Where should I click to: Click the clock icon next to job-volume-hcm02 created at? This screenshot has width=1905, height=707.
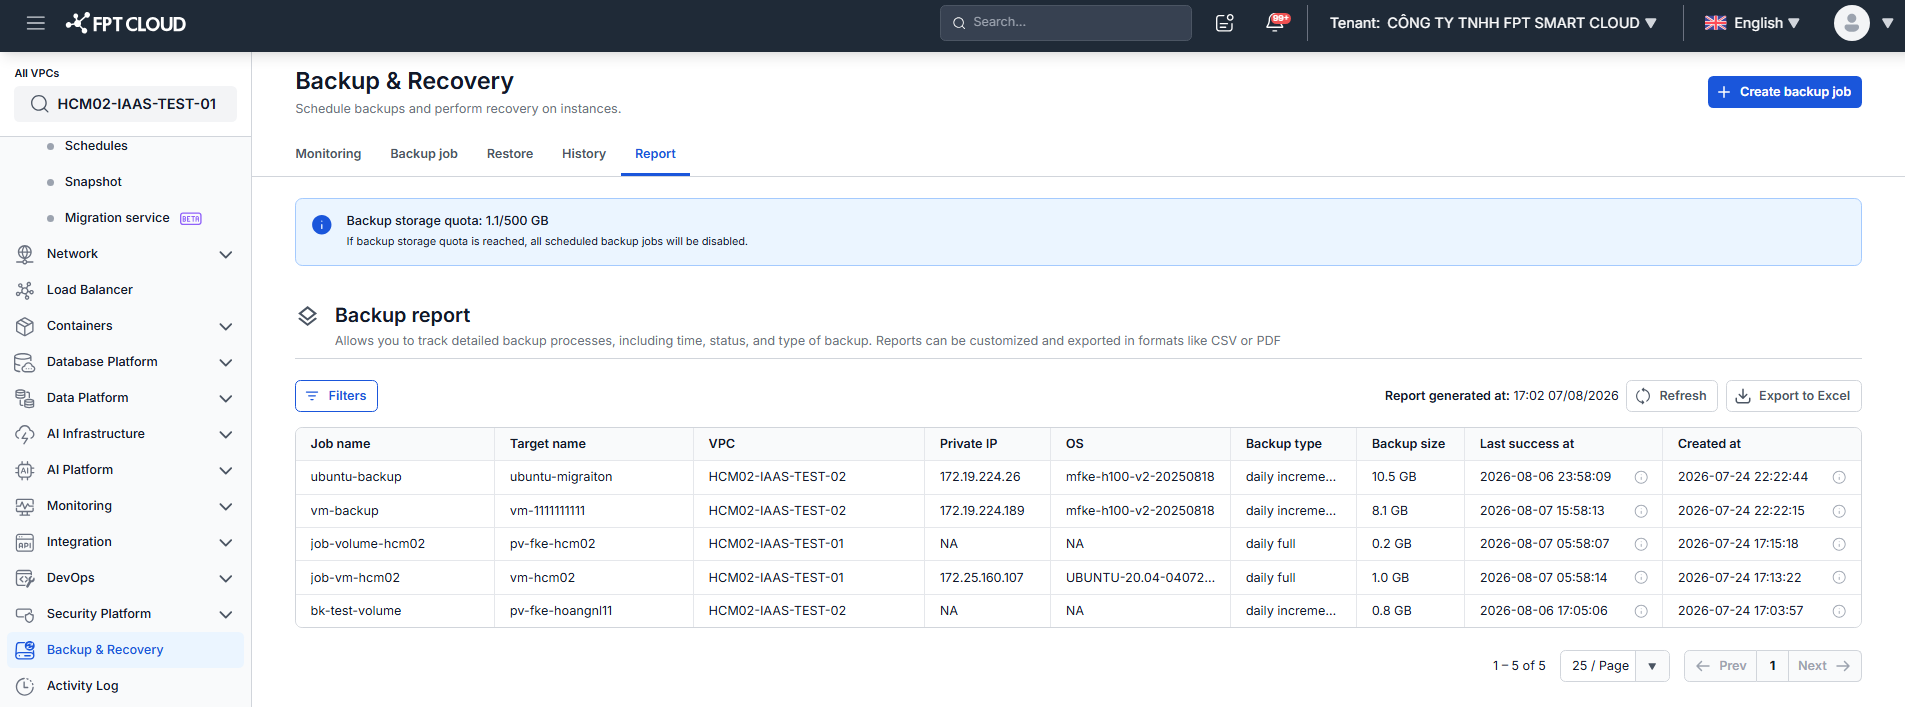point(1839,545)
